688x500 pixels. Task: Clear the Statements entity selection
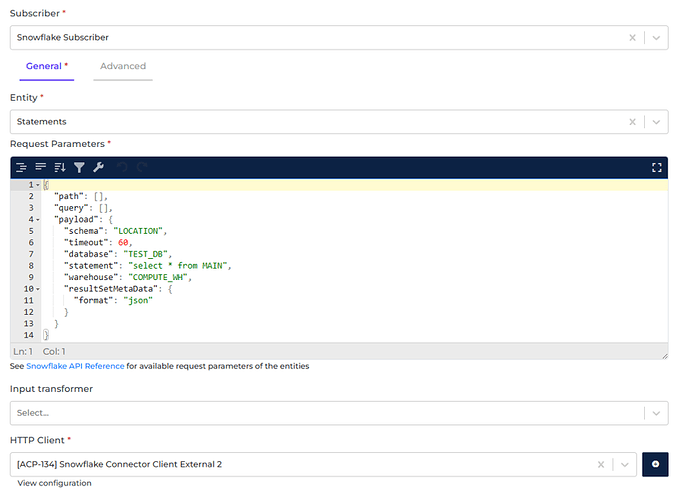coord(632,122)
